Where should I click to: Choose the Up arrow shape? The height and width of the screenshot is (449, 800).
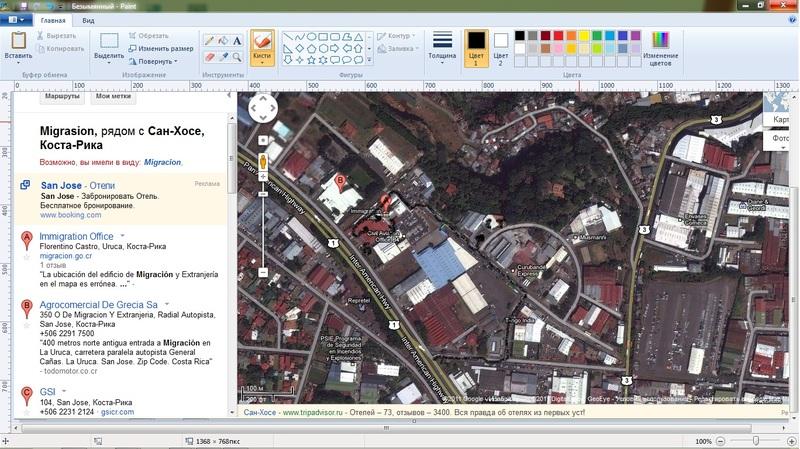[x=359, y=48]
